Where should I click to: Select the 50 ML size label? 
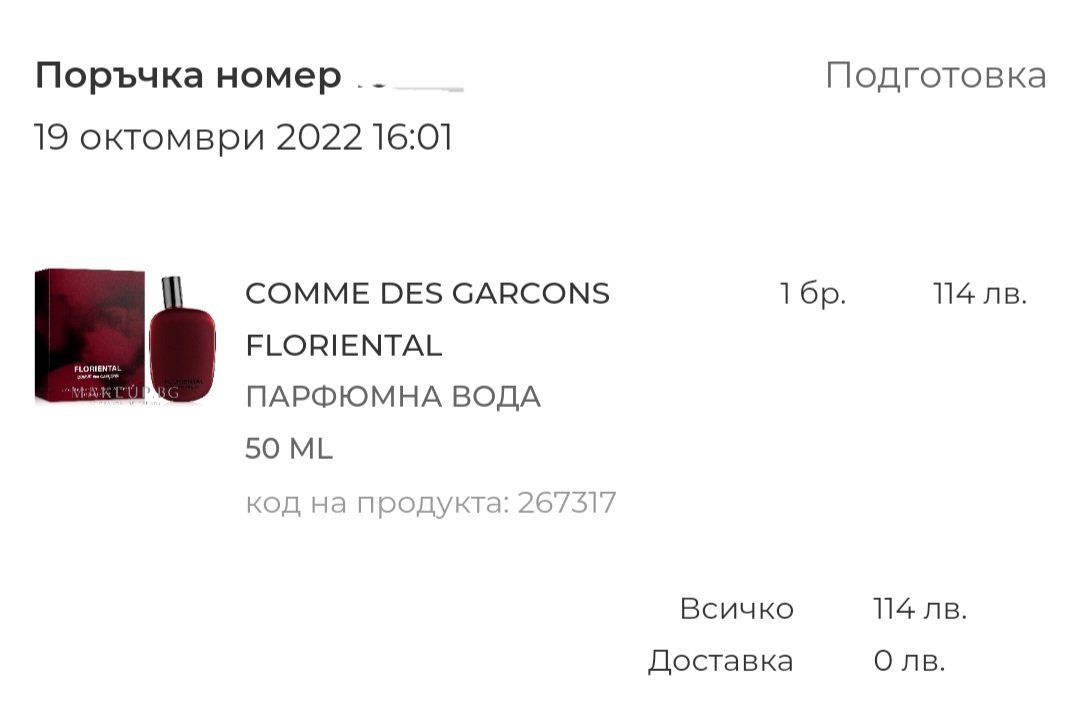[288, 449]
